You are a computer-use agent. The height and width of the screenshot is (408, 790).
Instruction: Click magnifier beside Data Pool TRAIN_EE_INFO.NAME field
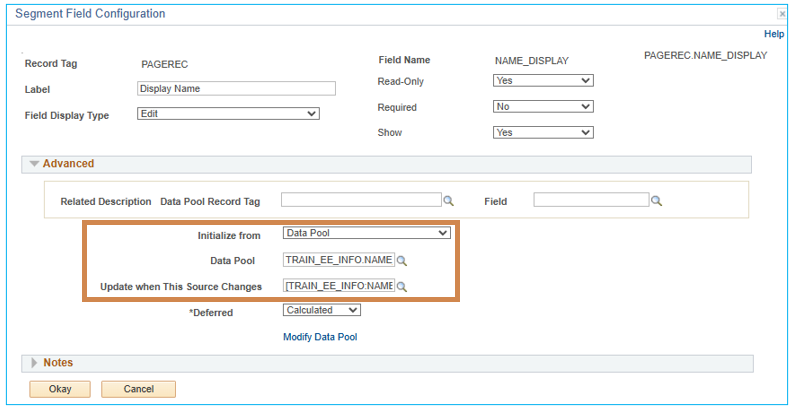point(402,260)
